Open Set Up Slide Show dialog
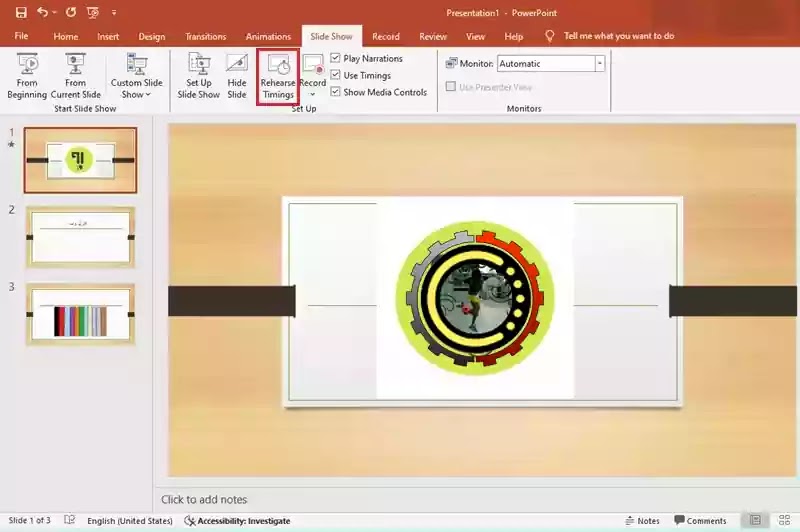This screenshot has height=532, width=800. pos(198,76)
